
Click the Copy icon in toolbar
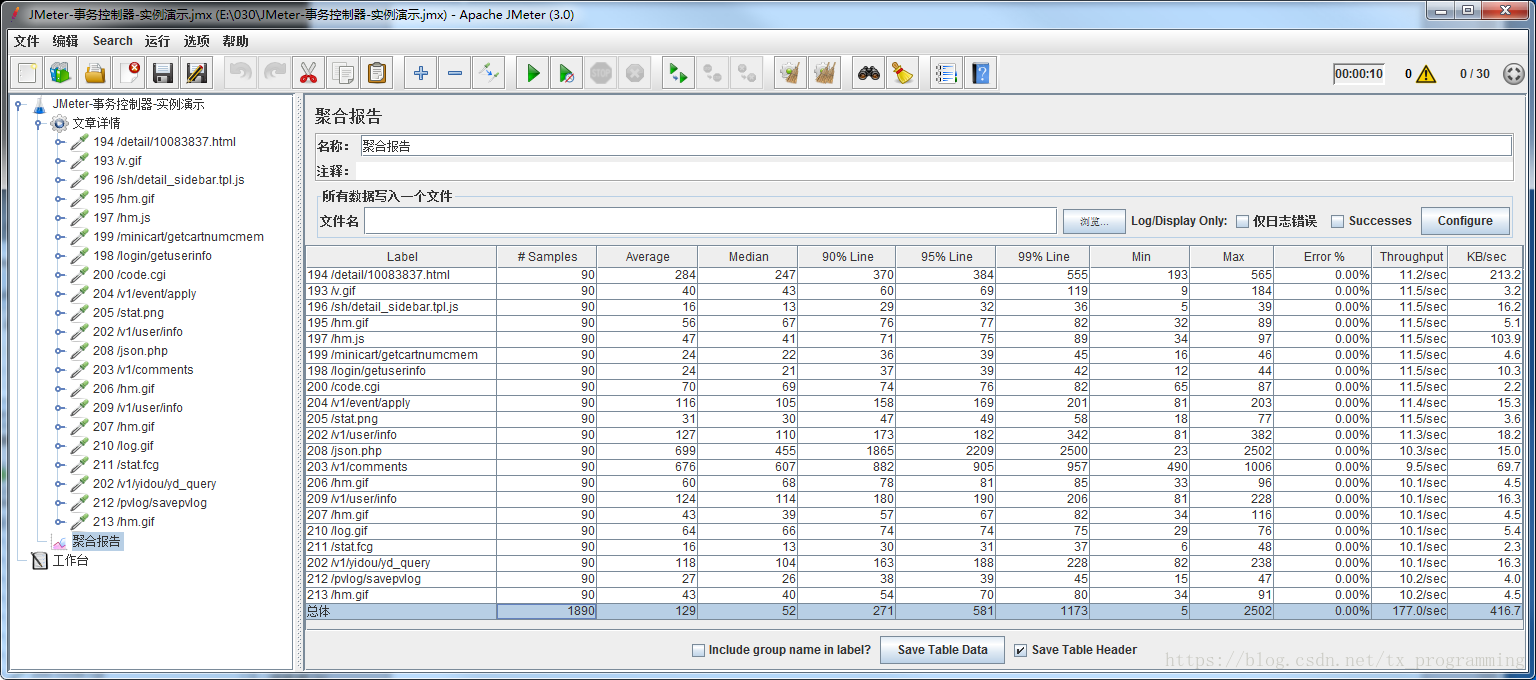click(x=342, y=73)
